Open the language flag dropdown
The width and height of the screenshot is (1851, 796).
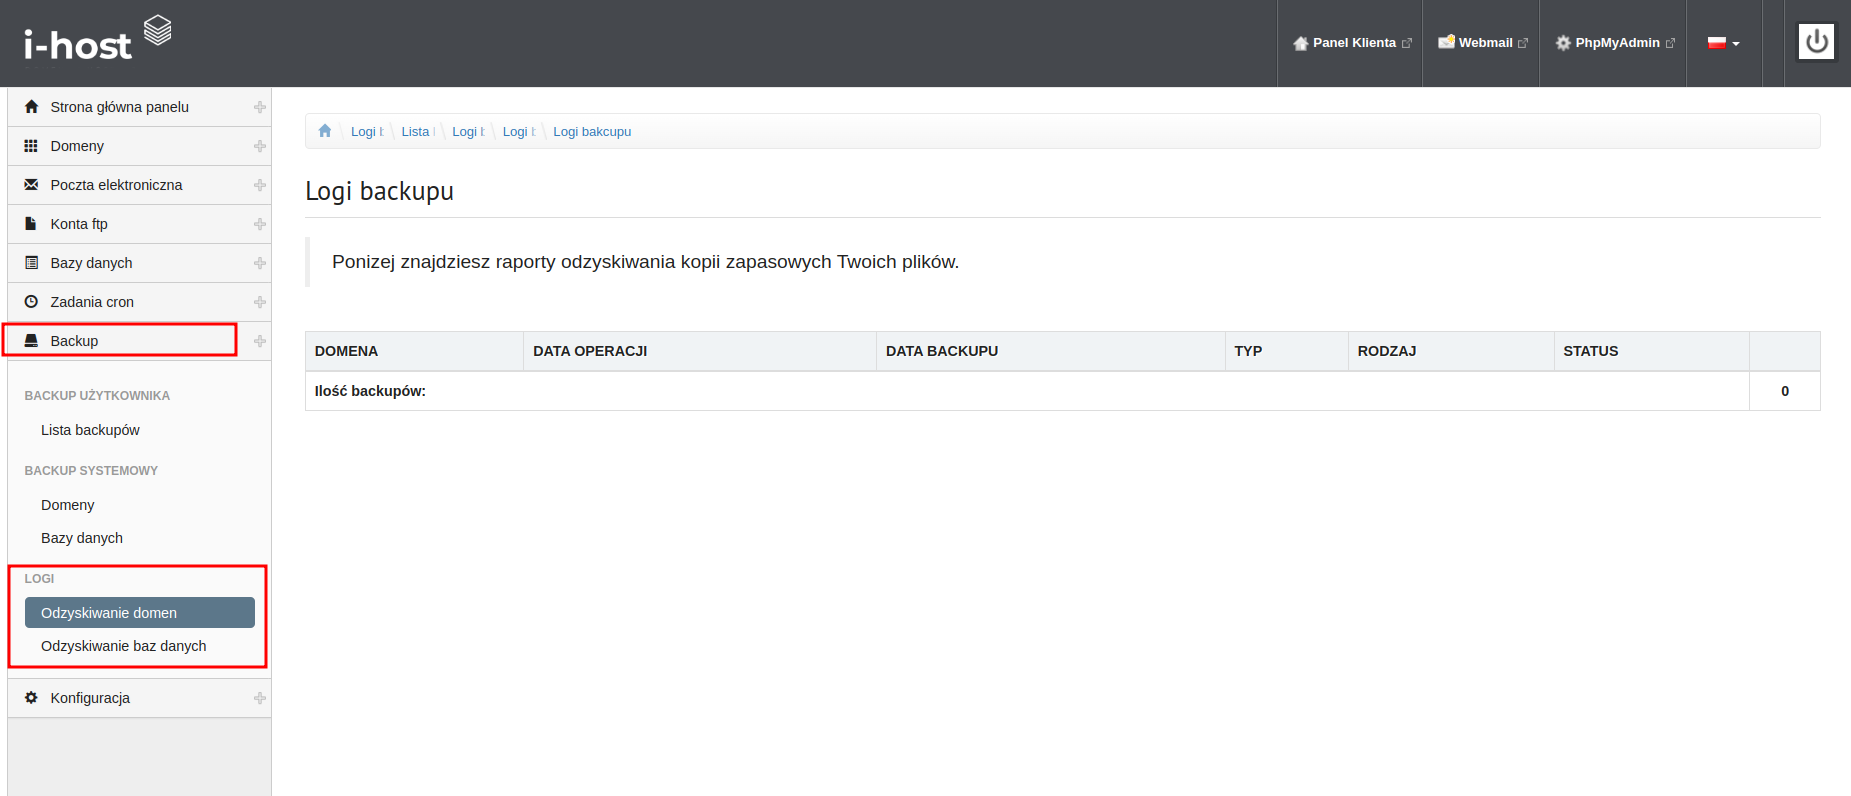pos(1723,43)
